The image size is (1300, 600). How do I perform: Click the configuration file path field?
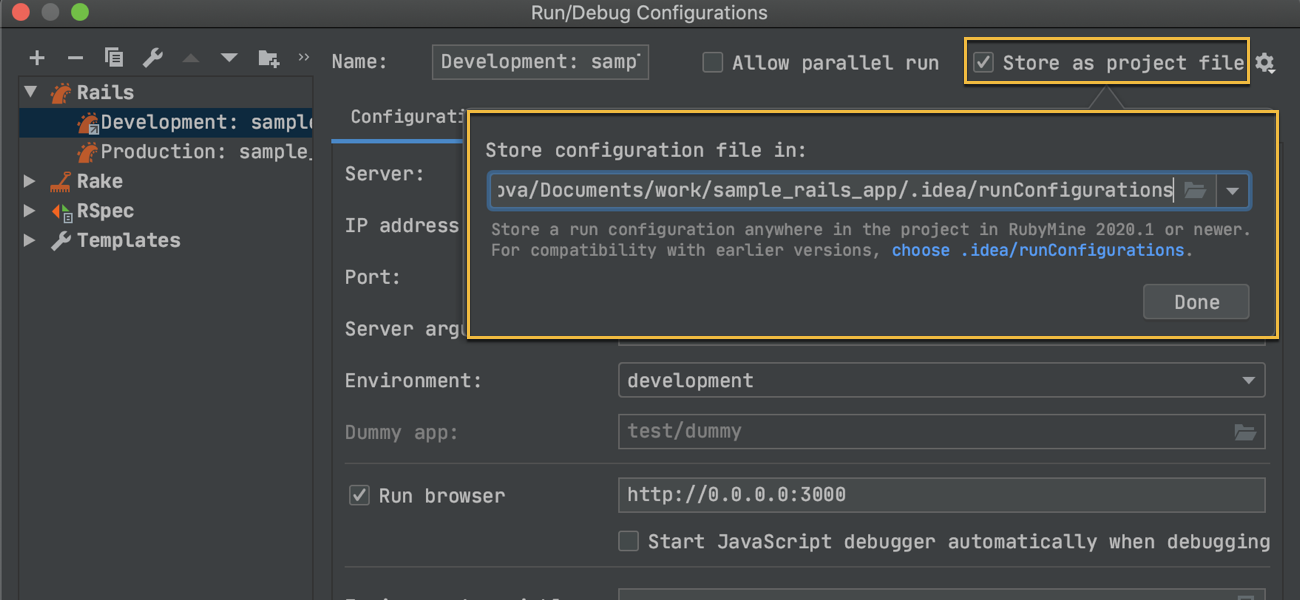click(835, 190)
